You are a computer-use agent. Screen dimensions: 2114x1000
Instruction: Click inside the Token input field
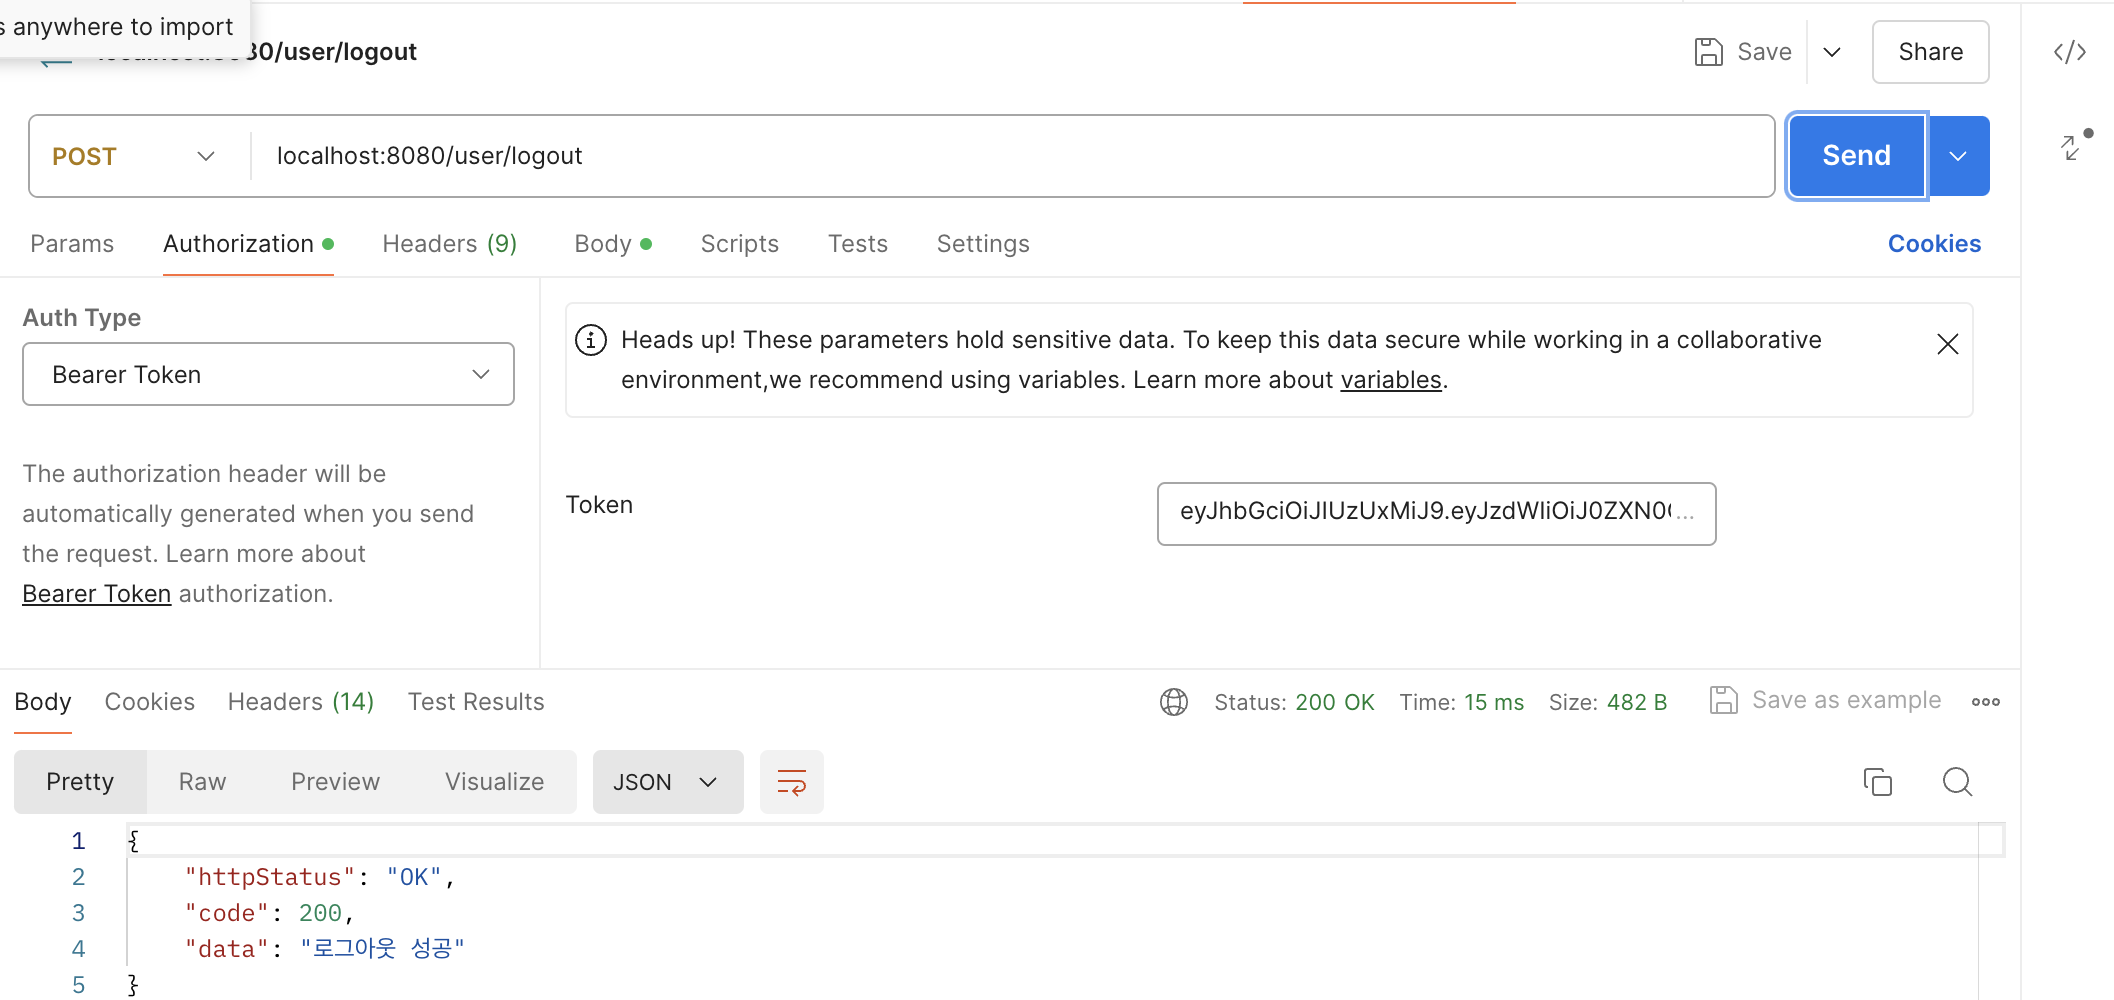point(1436,513)
